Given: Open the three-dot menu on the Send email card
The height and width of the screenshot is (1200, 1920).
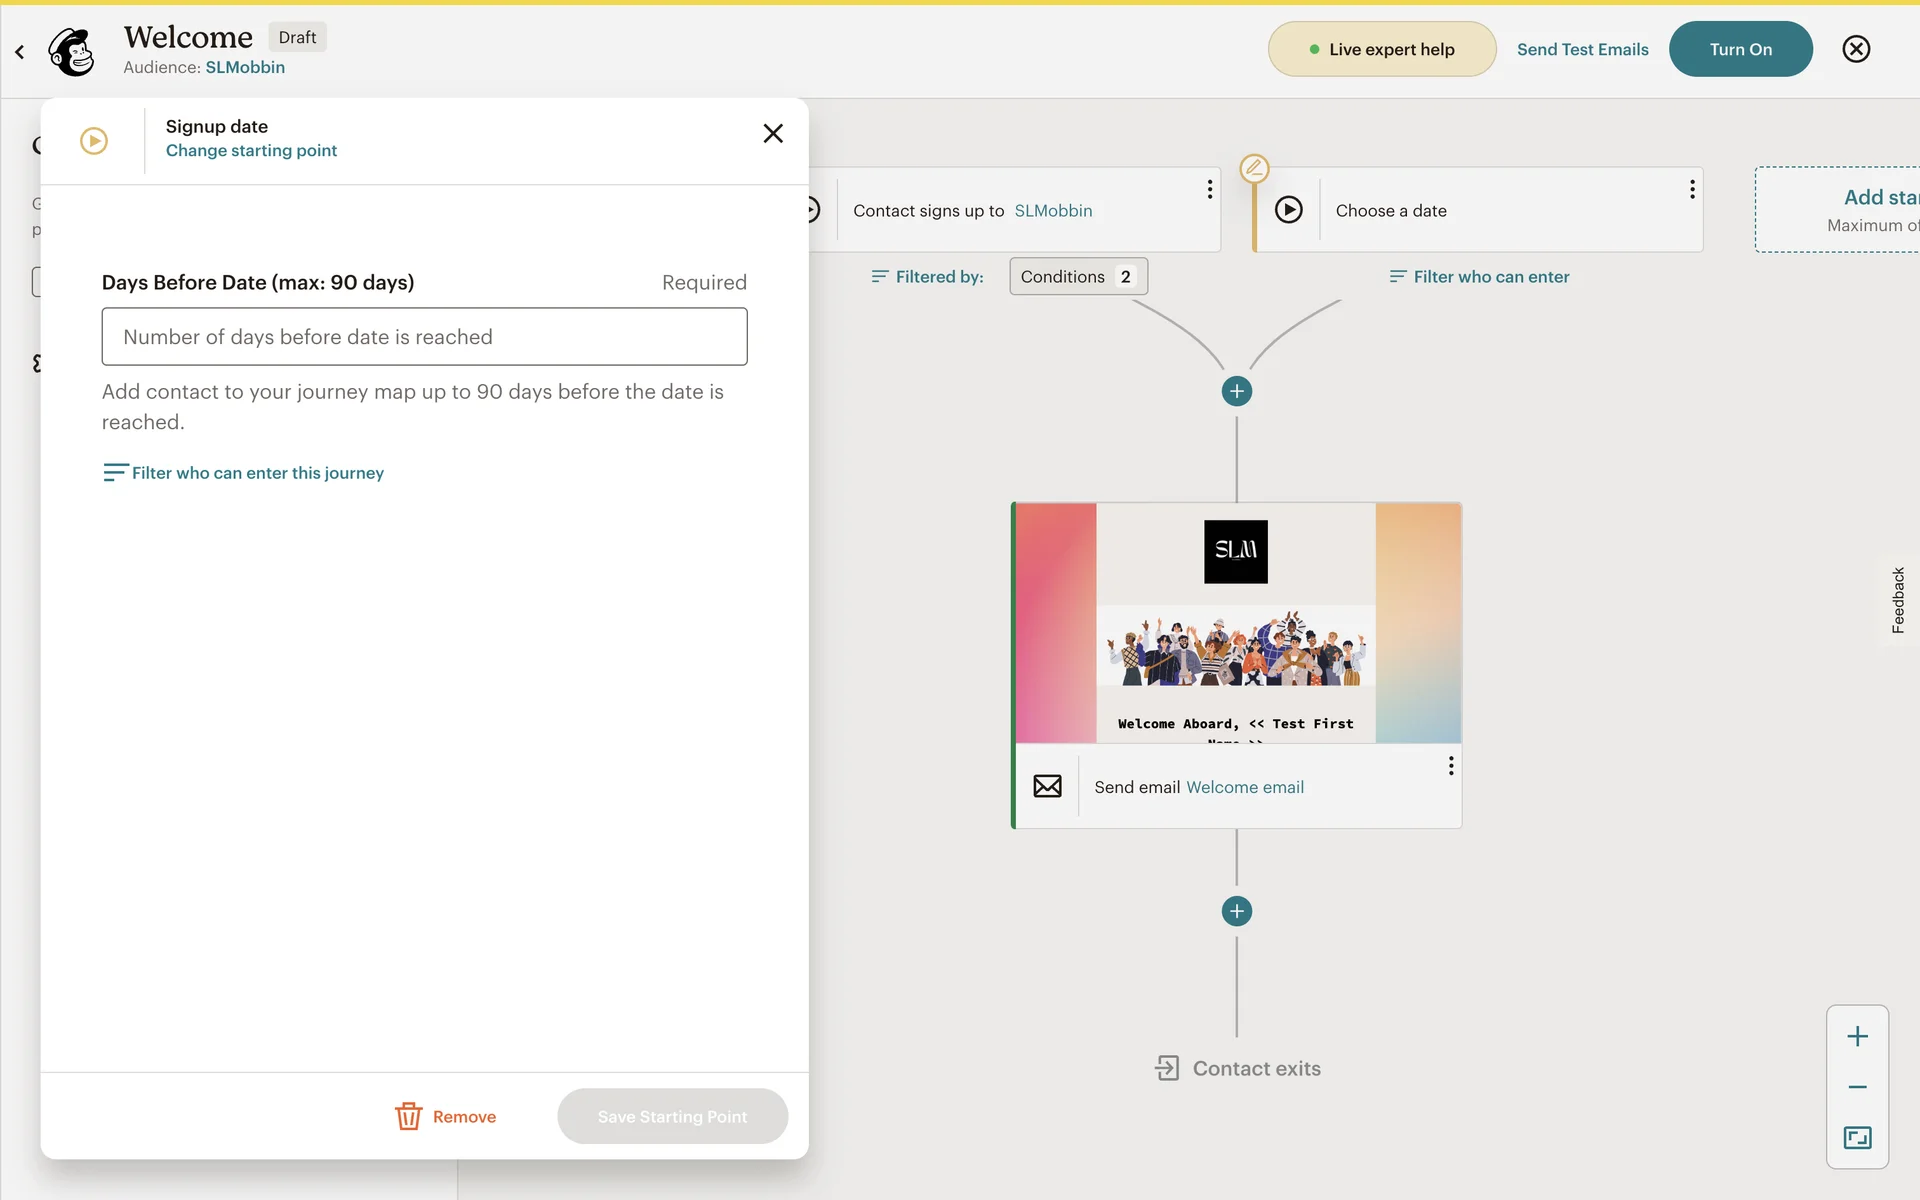Looking at the screenshot, I should pos(1450,766).
